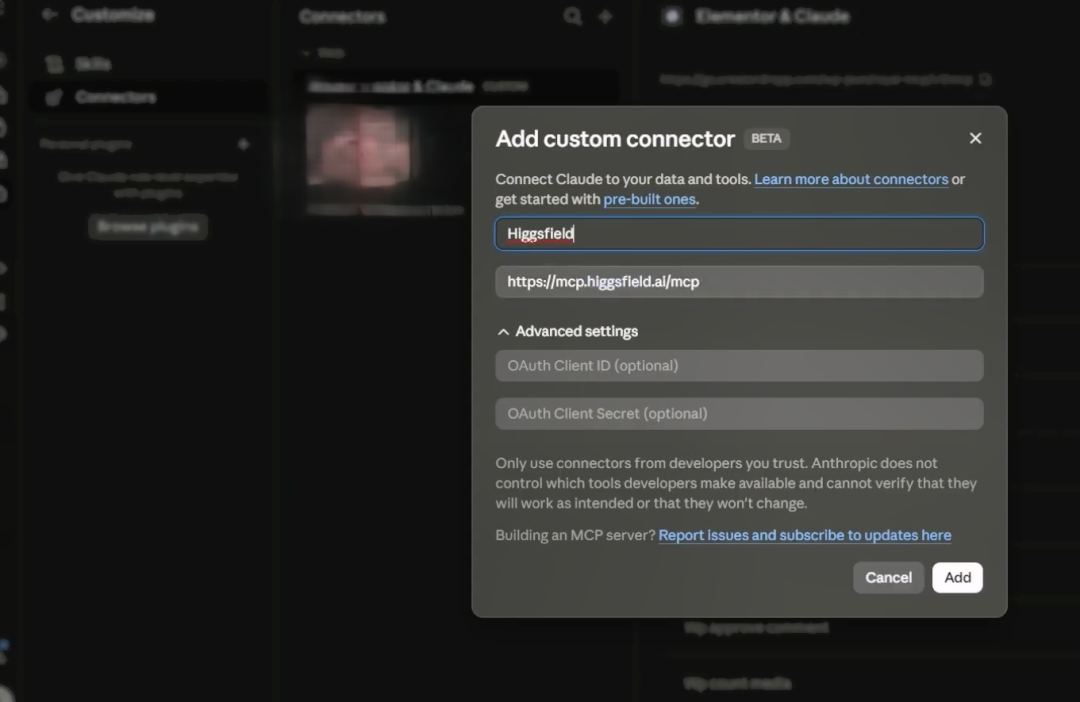1080x702 pixels.
Task: Click the Elementor & Claude connector logo icon
Action: click(672, 16)
